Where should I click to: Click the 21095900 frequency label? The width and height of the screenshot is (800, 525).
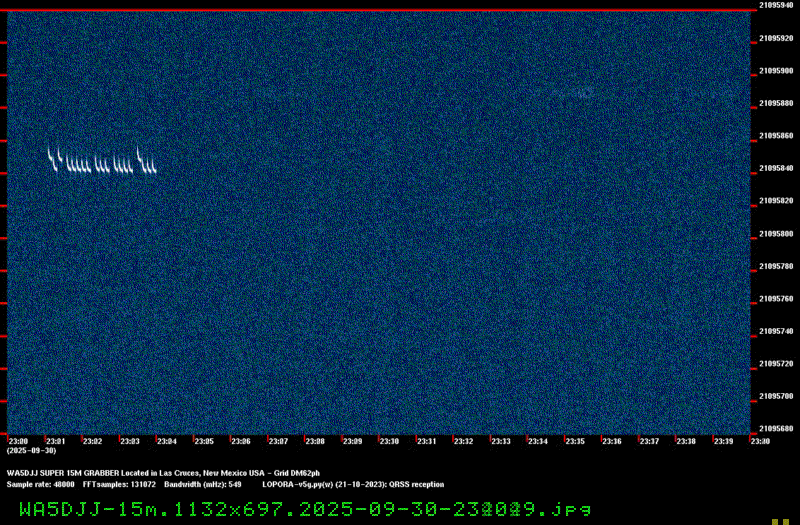776,71
